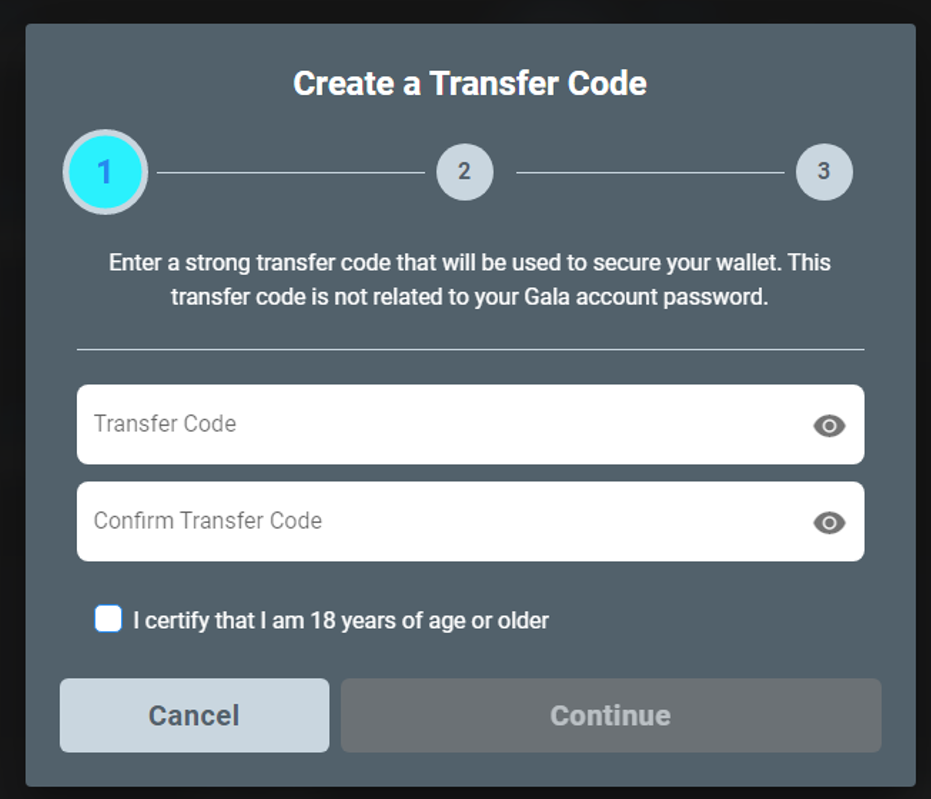The height and width of the screenshot is (799, 931).
Task: Click the age certification label text
Action: pos(341,621)
